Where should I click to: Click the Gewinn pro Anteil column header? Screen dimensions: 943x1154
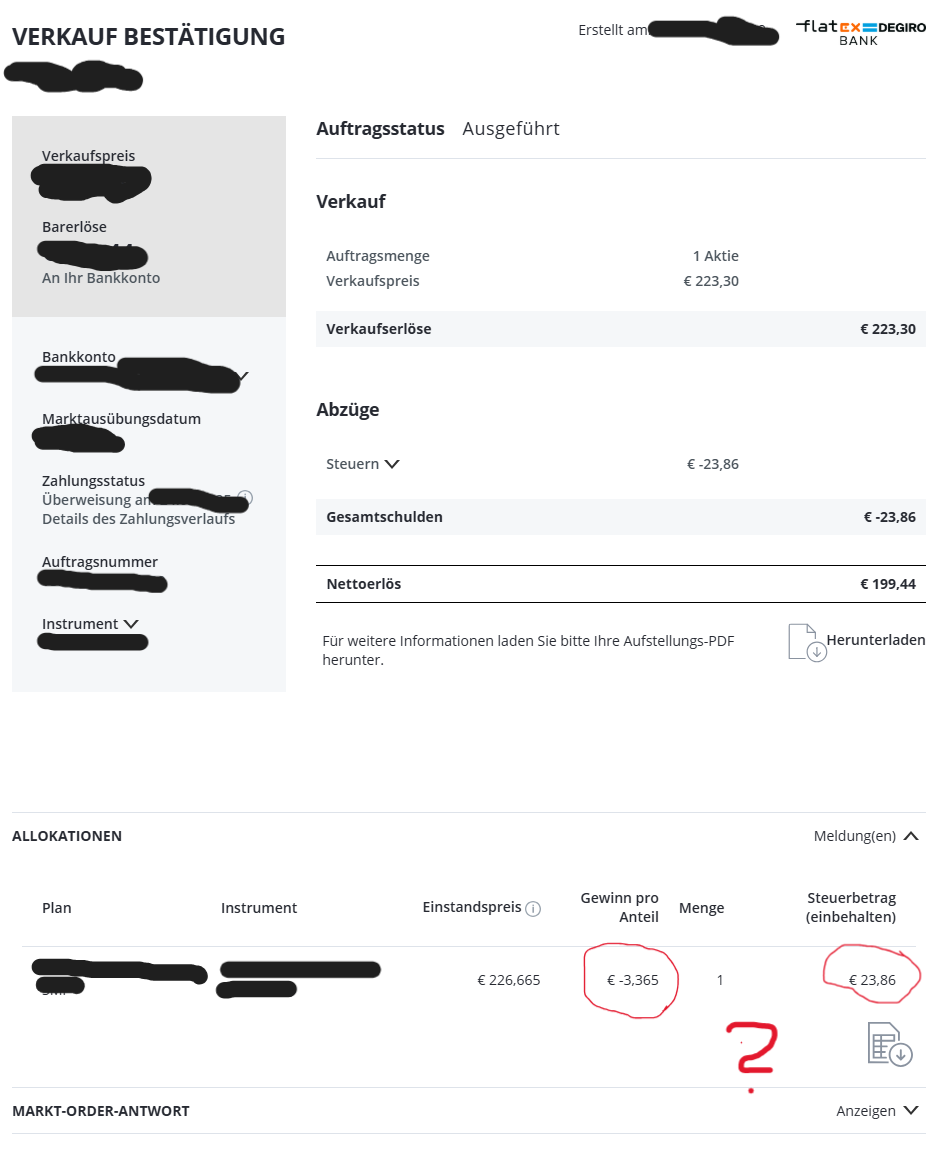coord(619,907)
